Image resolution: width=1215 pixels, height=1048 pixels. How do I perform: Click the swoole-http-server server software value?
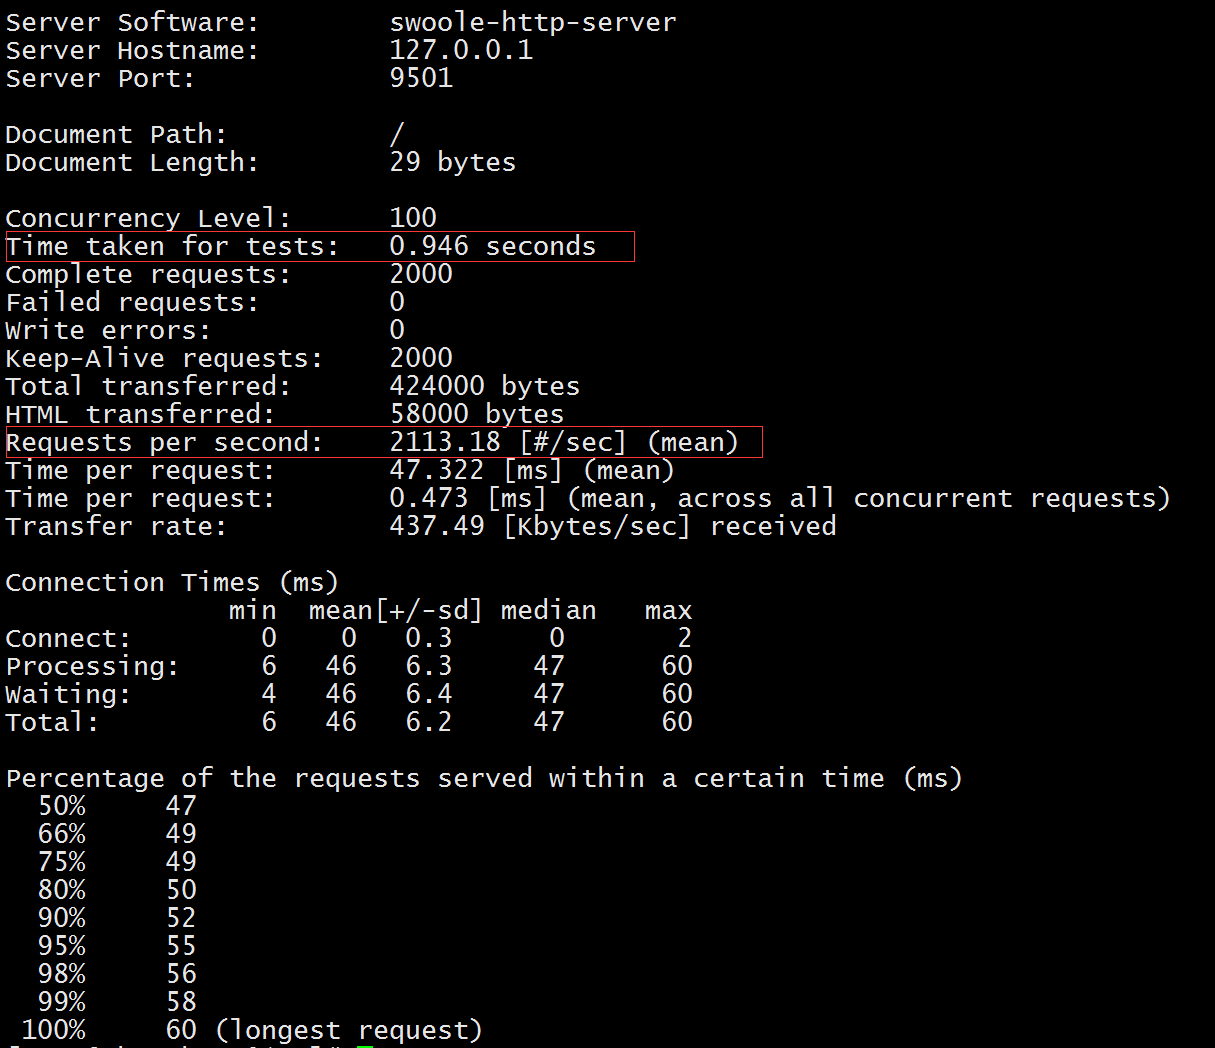[x=532, y=22]
